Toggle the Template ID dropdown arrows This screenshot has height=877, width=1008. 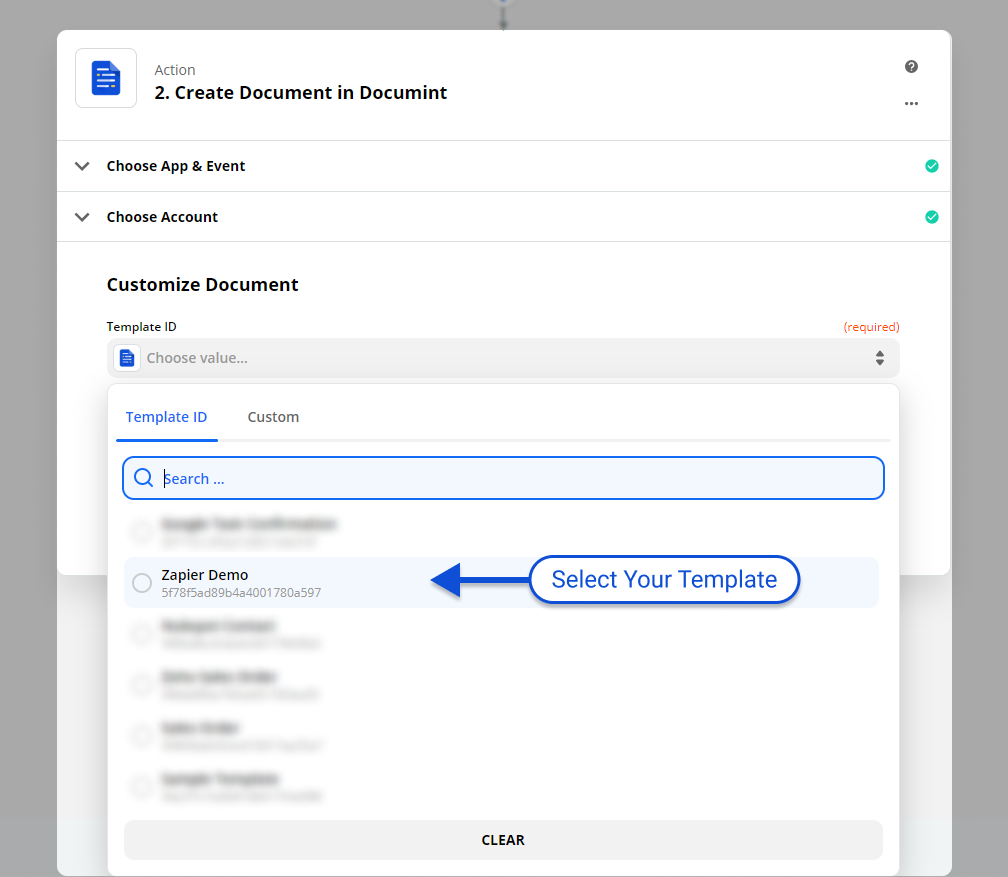(x=879, y=358)
